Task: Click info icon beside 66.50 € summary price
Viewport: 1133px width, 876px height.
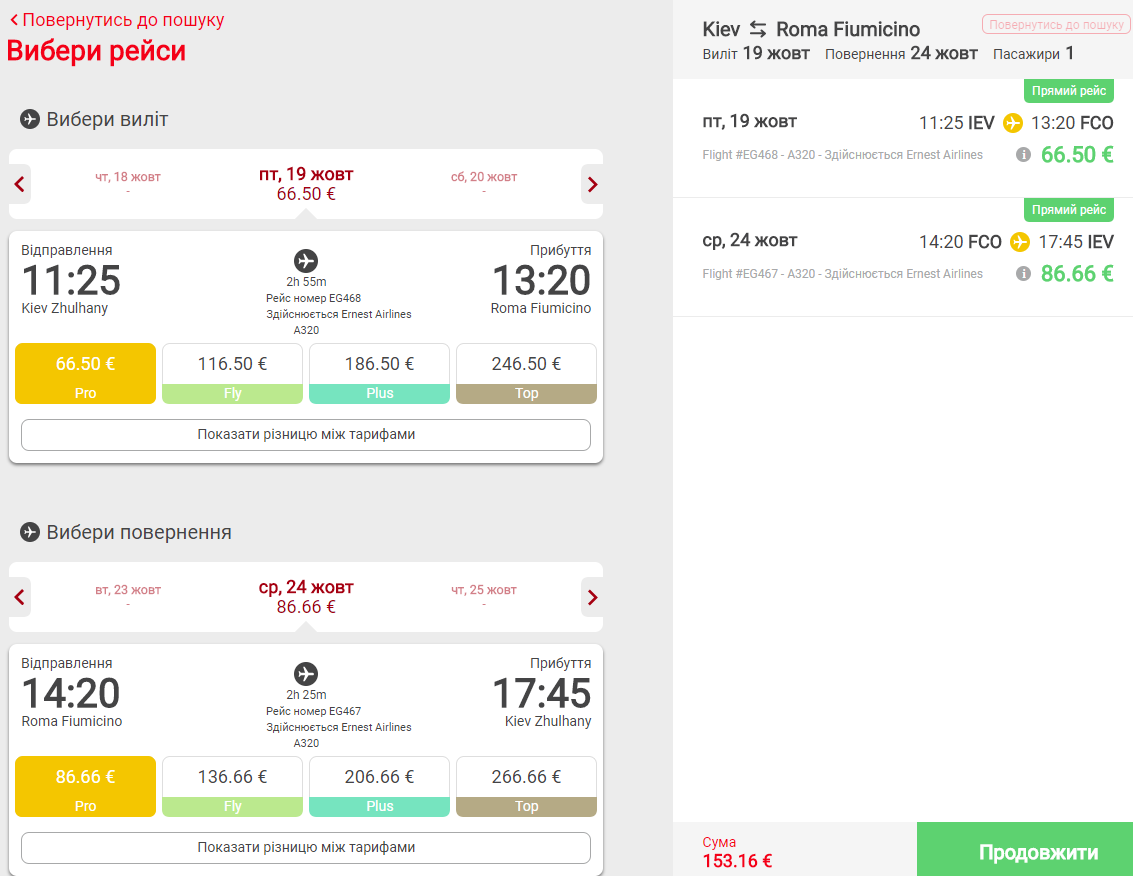Action: (x=1023, y=154)
